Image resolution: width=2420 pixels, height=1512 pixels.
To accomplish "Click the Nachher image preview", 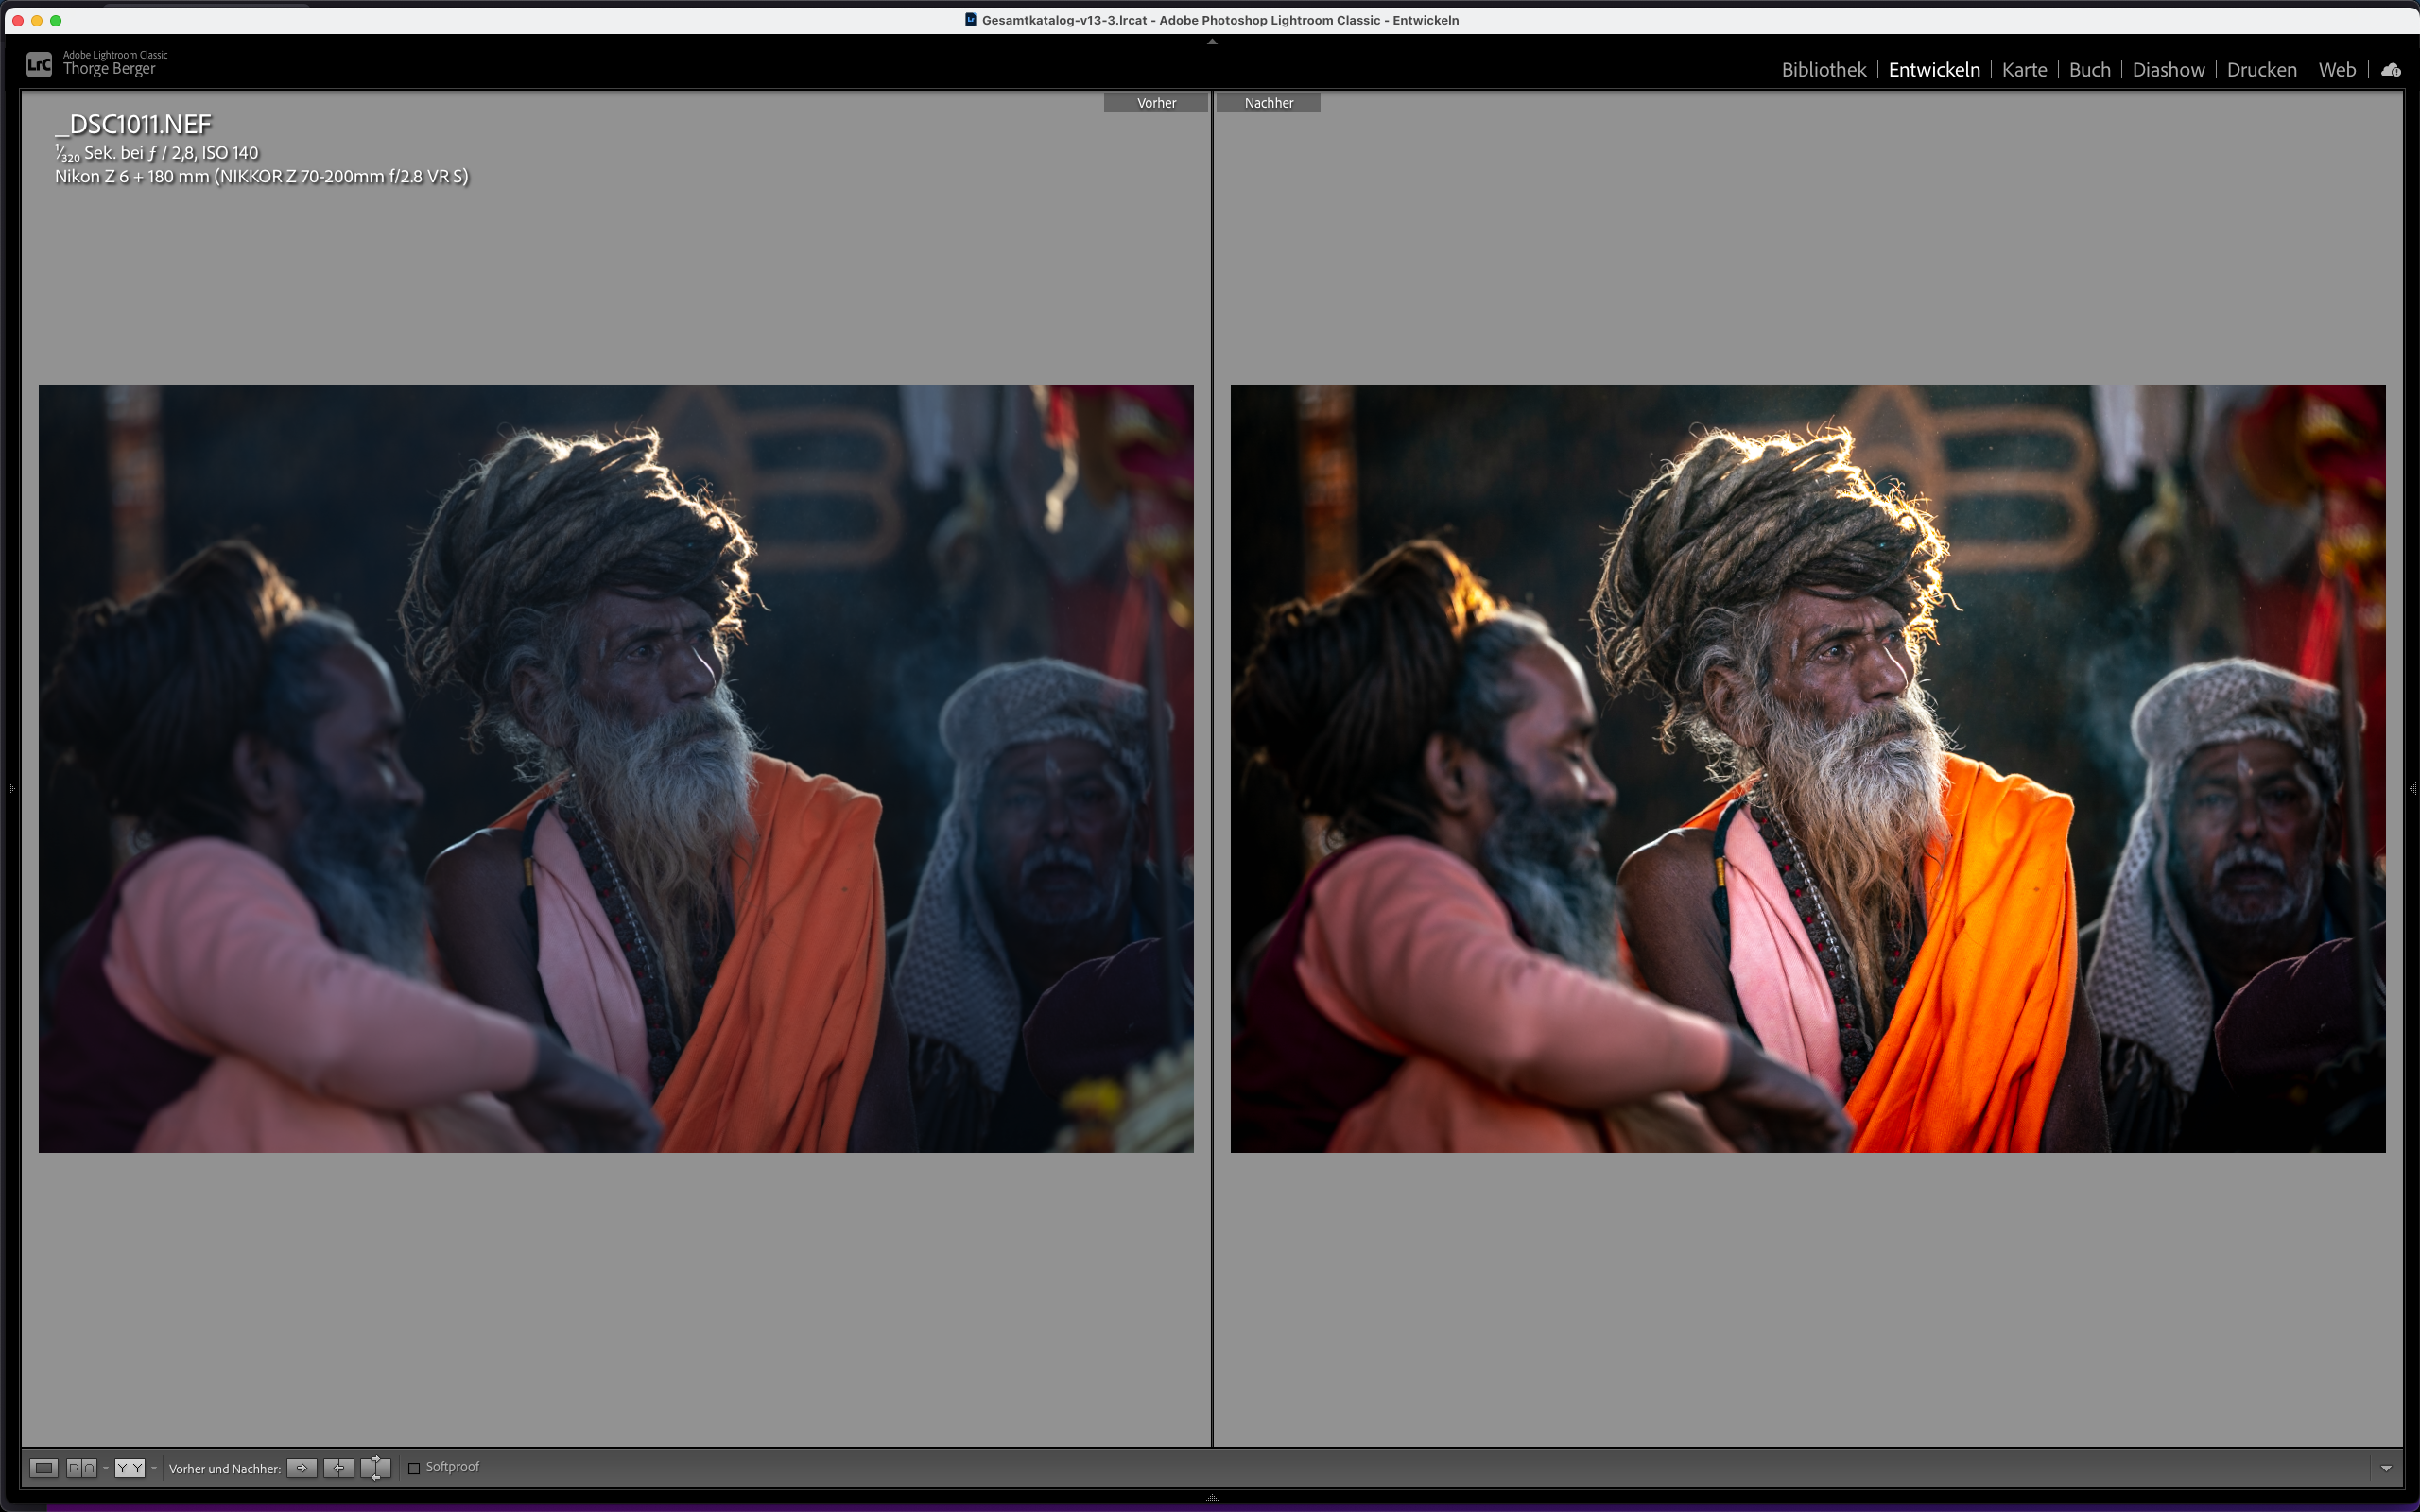I will pos(1807,768).
